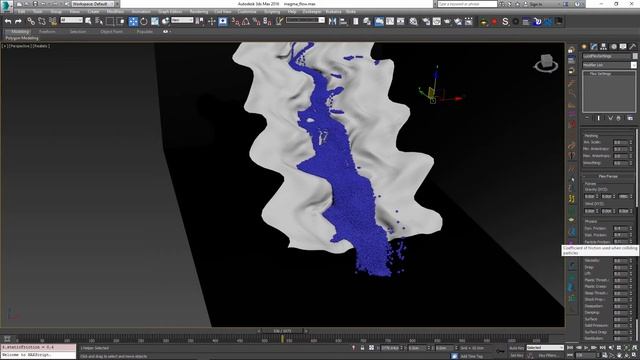Toggle the Angle Snap button
640x360 pixels.
click(246, 21)
